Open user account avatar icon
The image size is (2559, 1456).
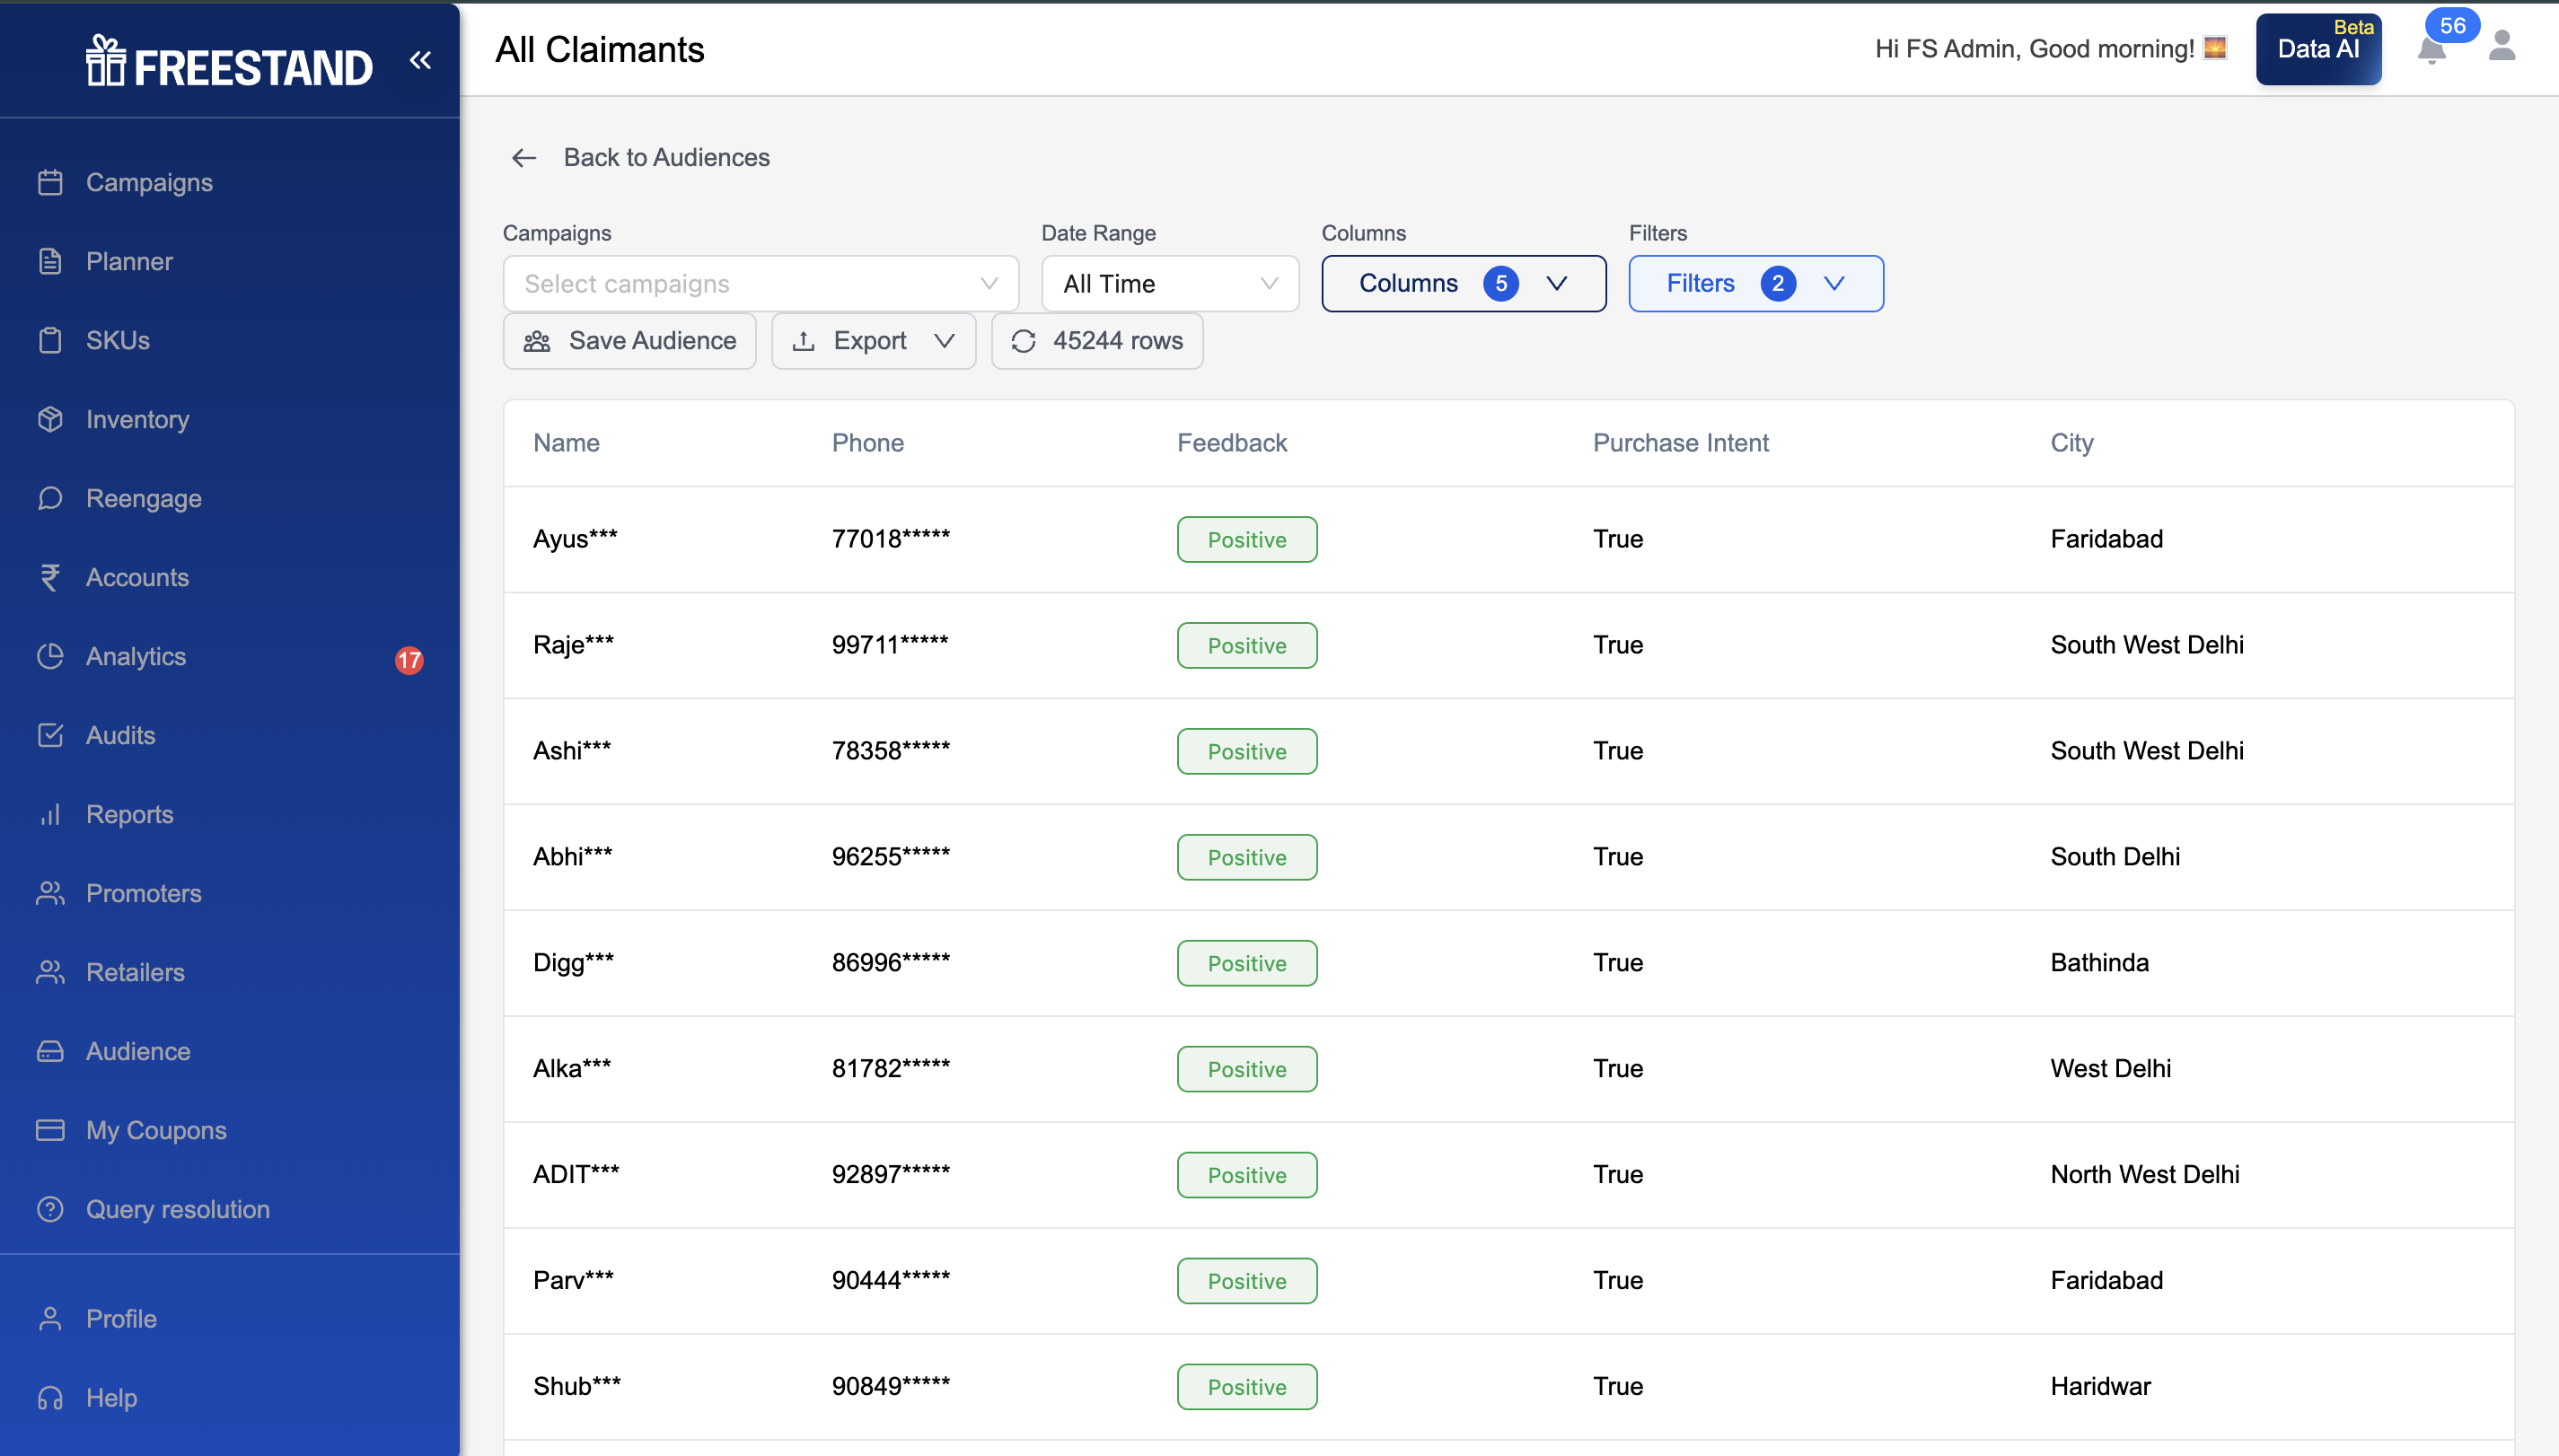(x=2501, y=46)
